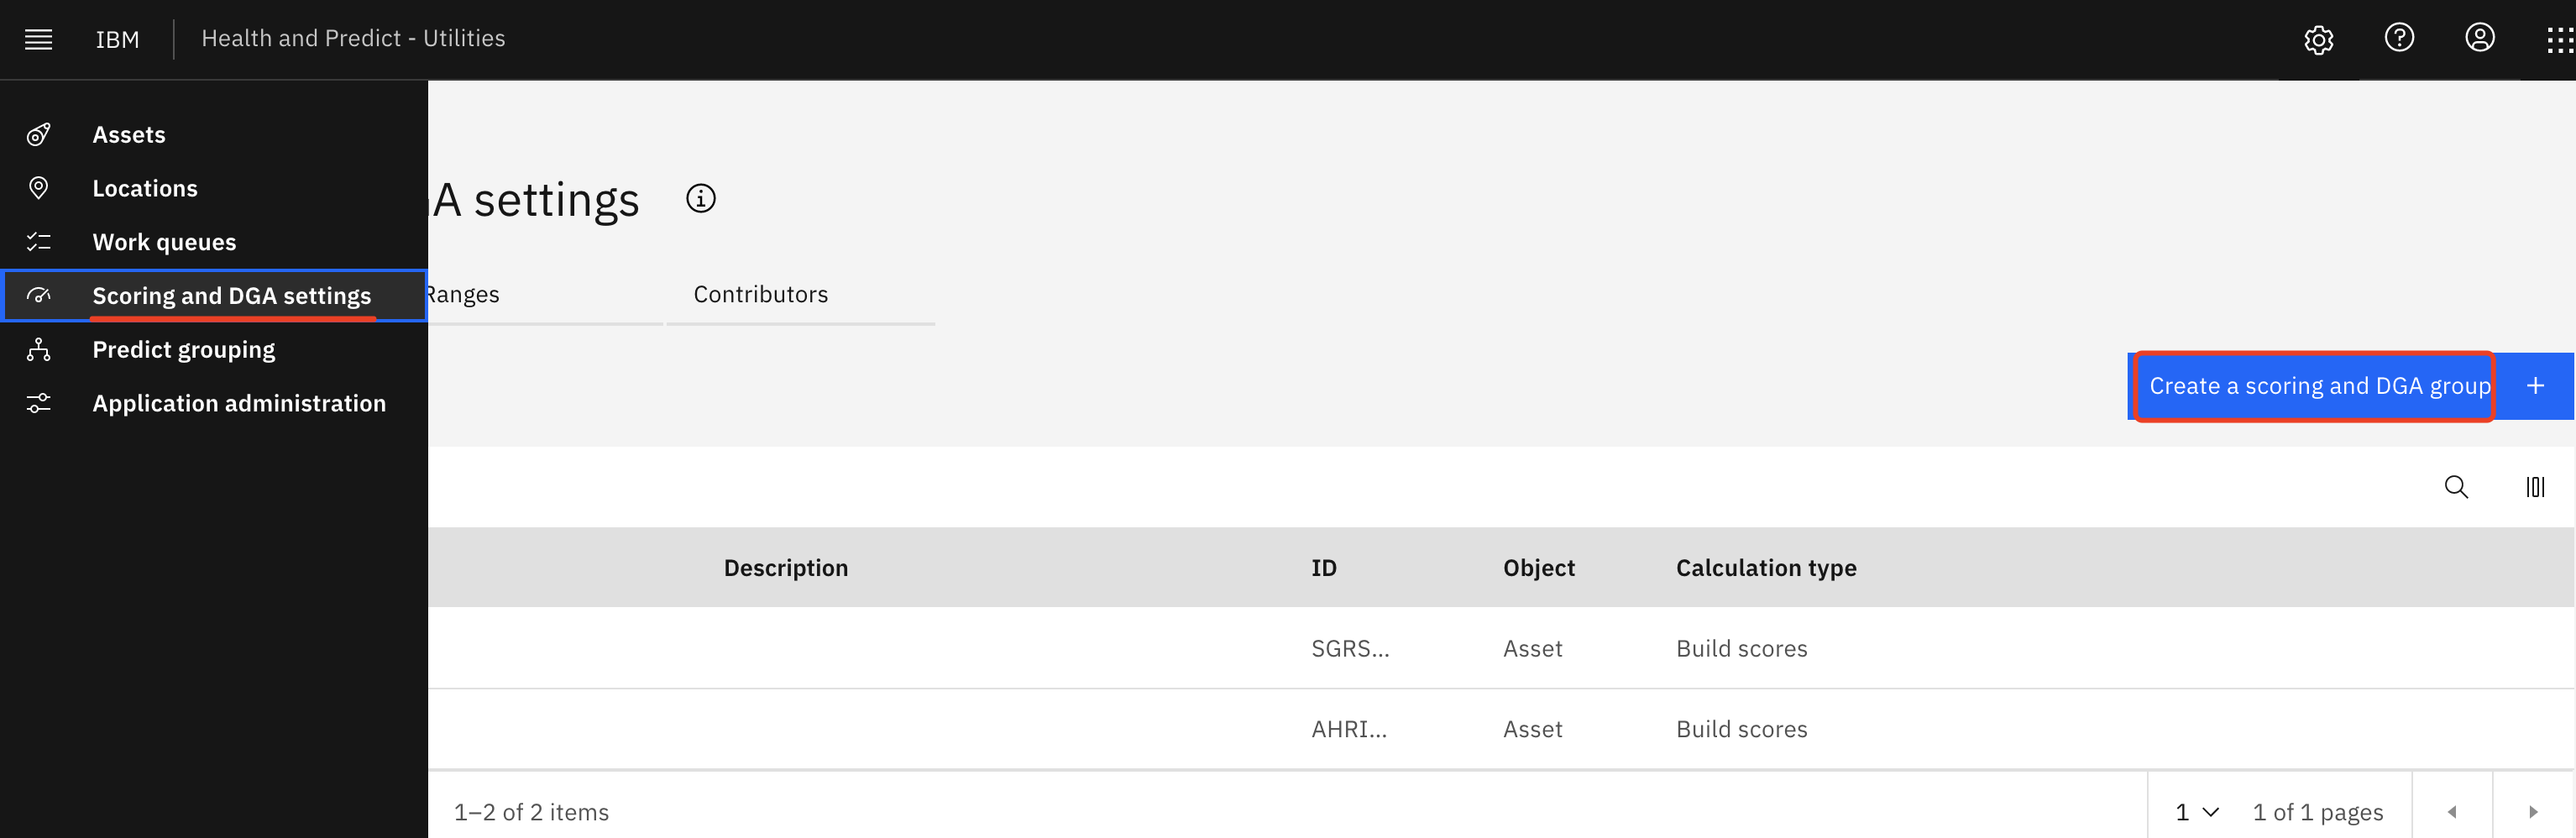Screen dimensions: 2576x838
Task: Open Work queues in navigation
Action: pyautogui.click(x=214, y=242)
